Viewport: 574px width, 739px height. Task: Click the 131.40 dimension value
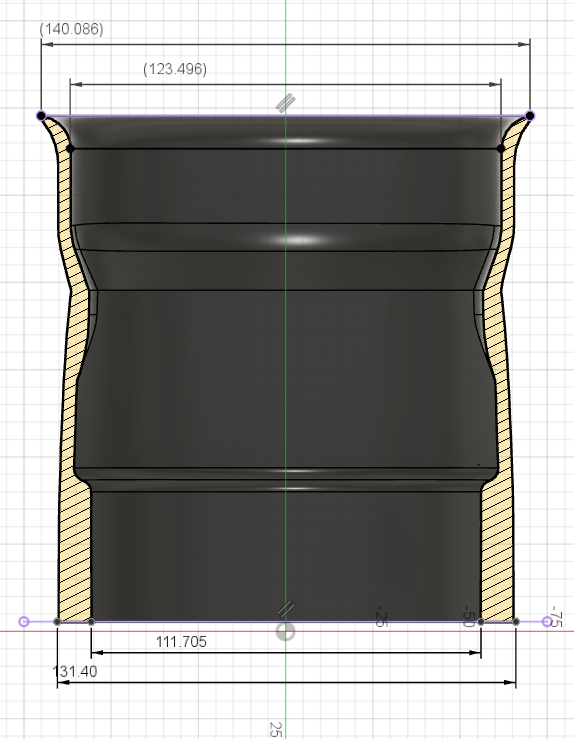point(75,671)
